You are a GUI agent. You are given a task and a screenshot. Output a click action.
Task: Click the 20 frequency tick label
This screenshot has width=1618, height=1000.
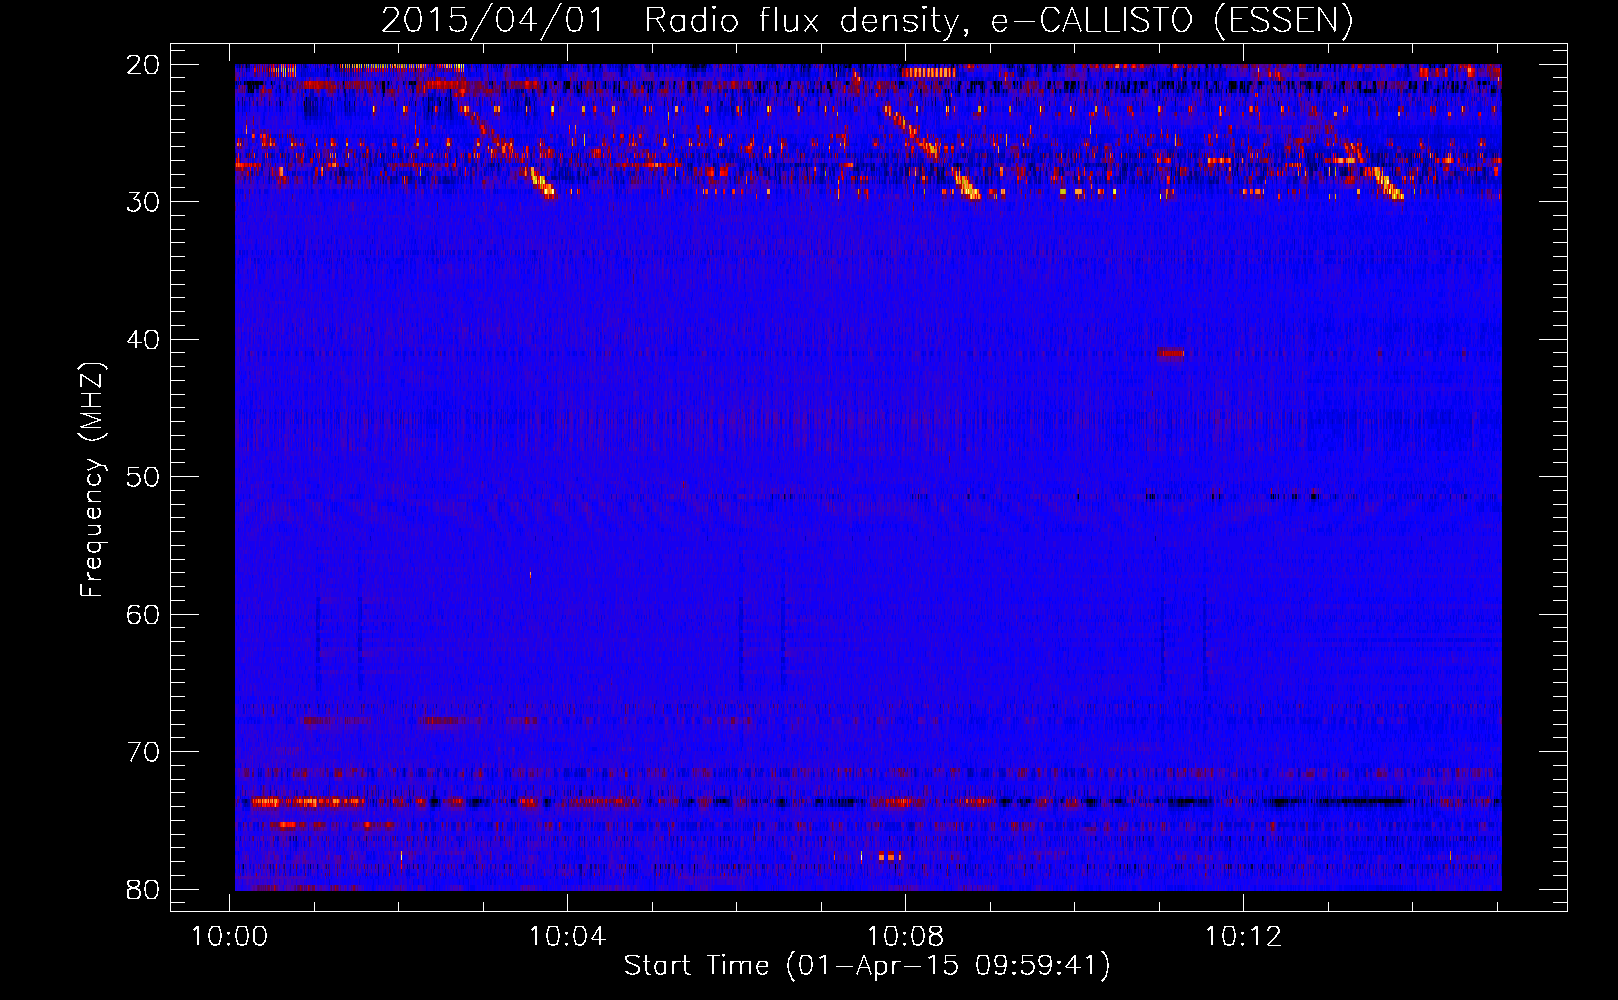(144, 65)
